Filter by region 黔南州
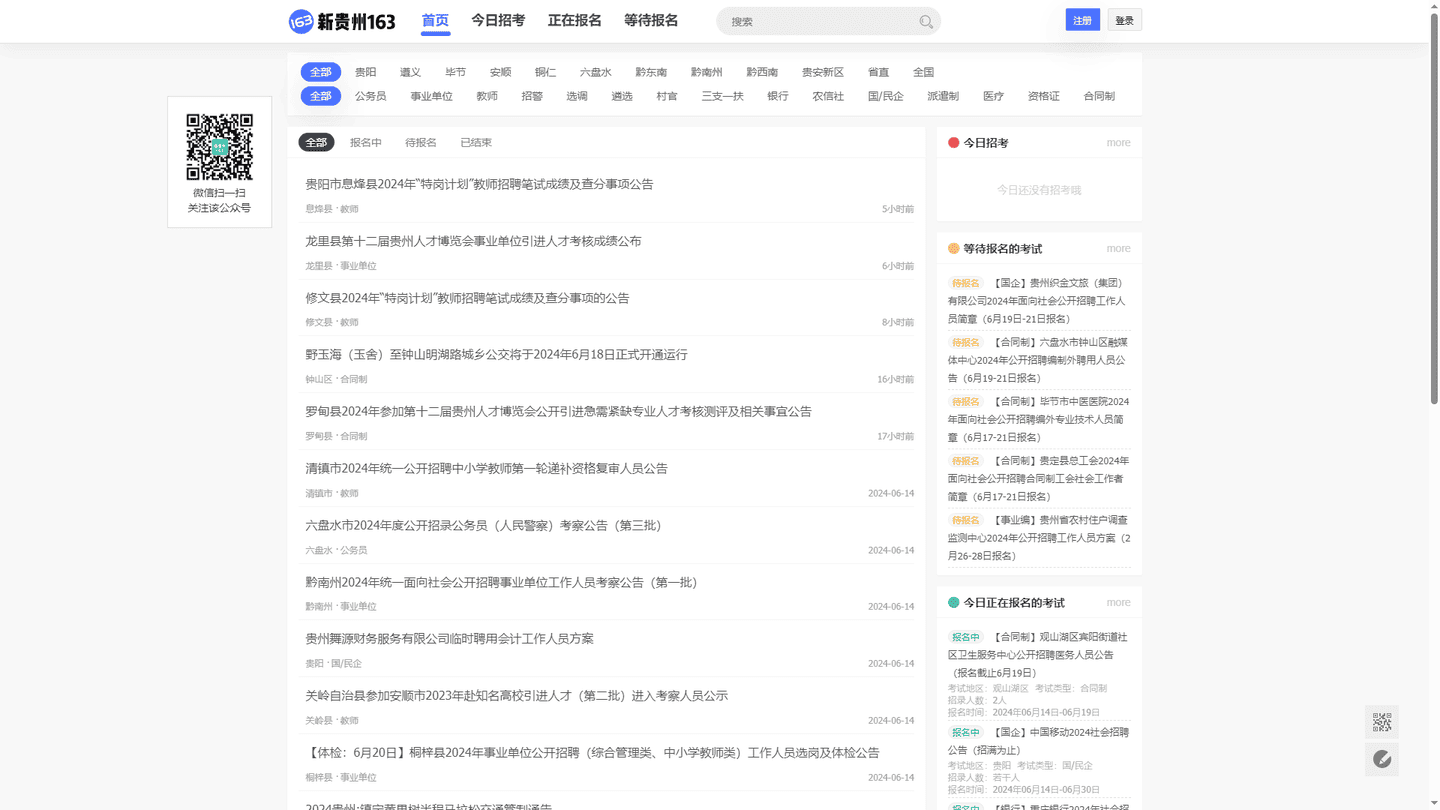 tap(706, 72)
